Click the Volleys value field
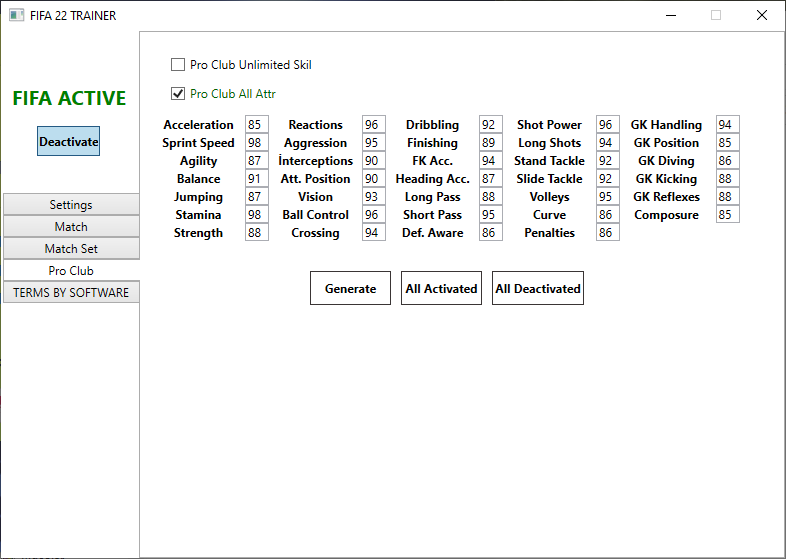 pyautogui.click(x=608, y=197)
